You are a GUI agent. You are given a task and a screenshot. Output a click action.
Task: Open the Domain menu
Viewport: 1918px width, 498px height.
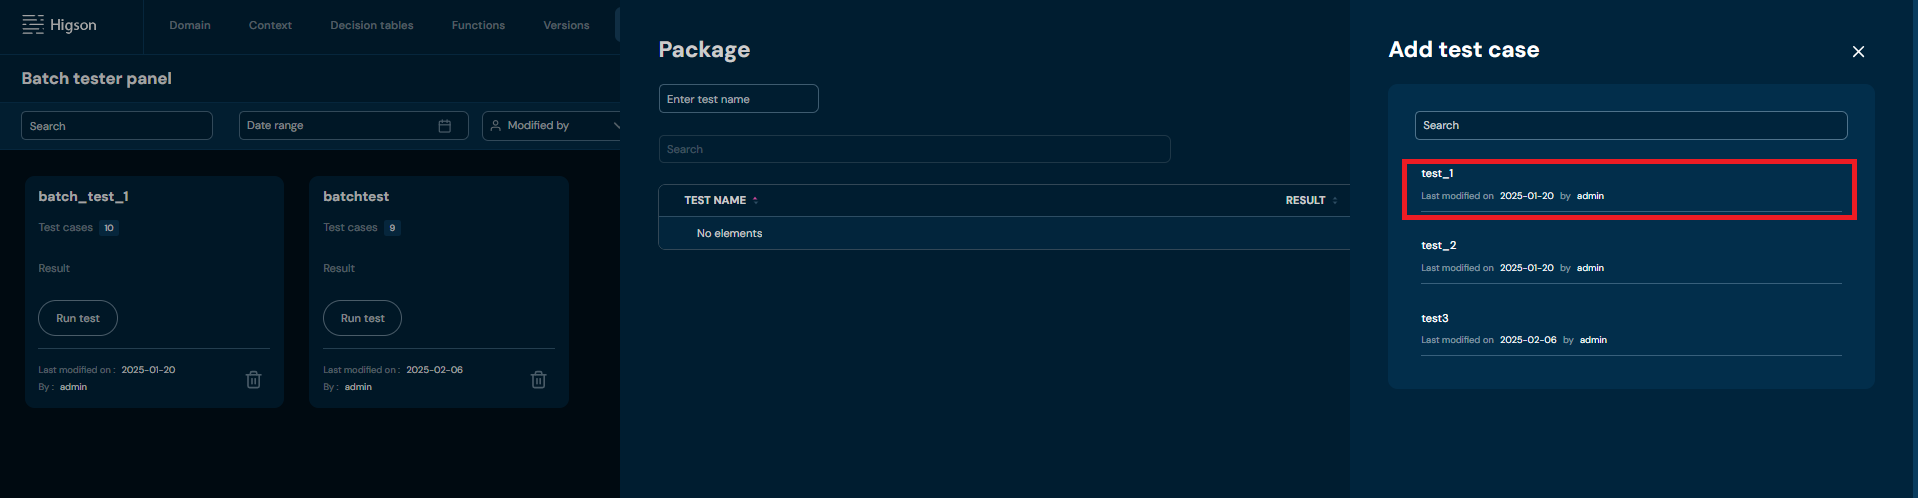coord(190,25)
